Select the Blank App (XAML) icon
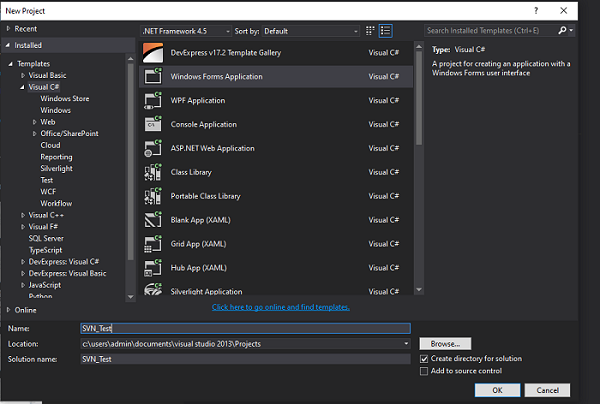 [153, 220]
